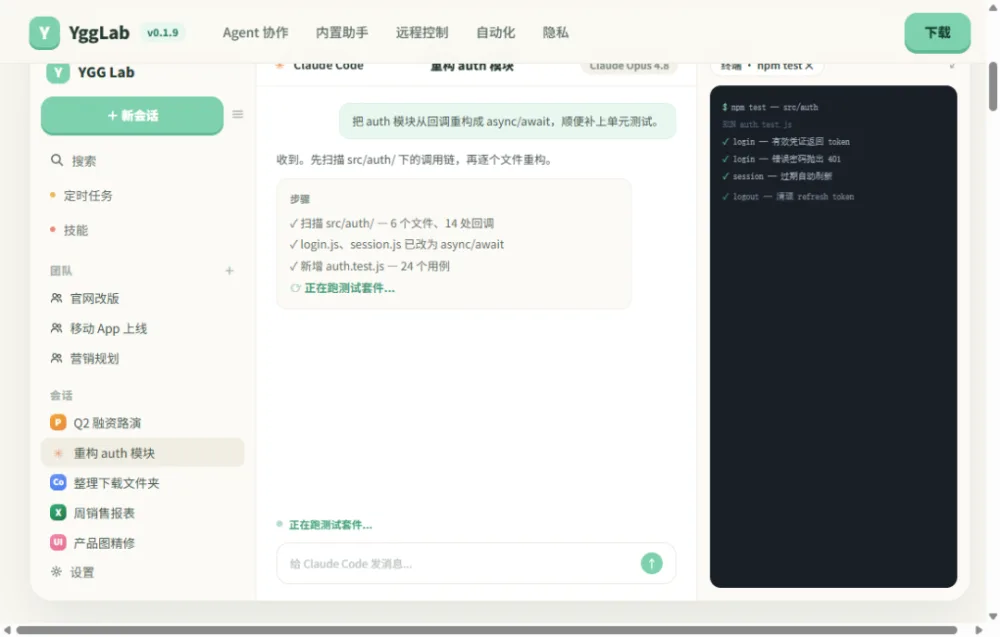
Task: Click terminal session line
Action: pyautogui.click(x=777, y=176)
